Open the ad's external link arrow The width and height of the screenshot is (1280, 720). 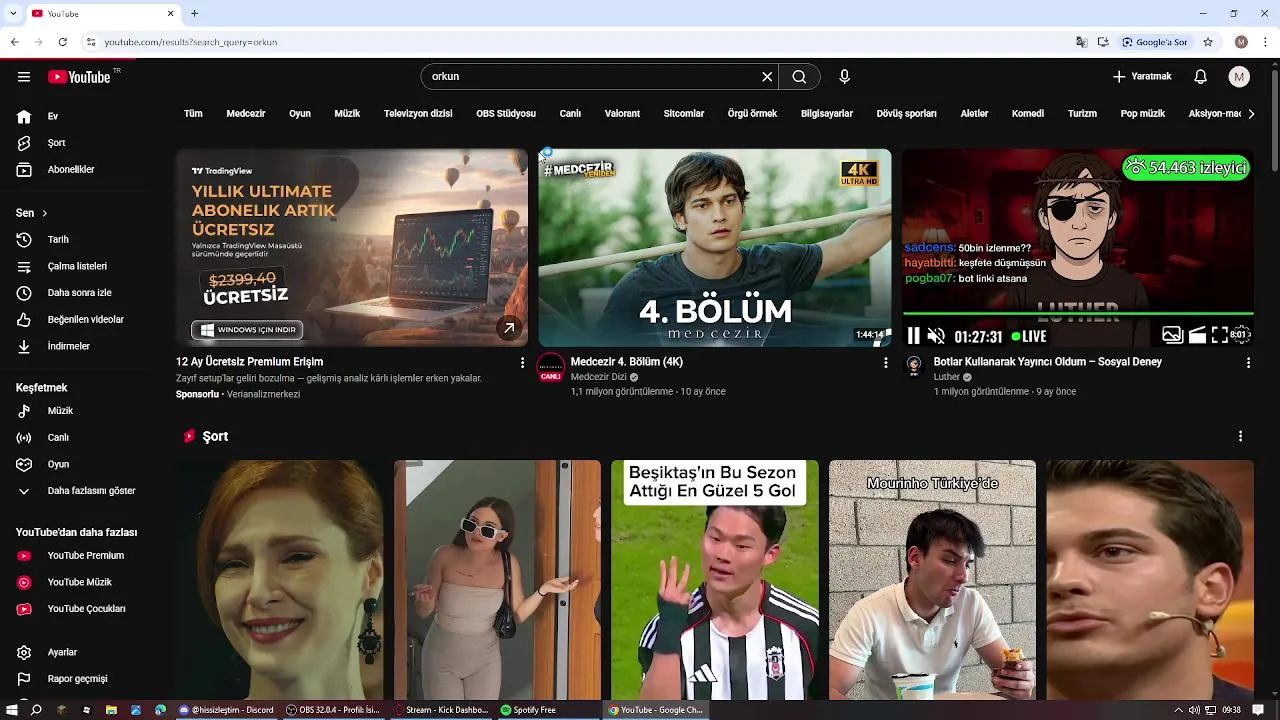tap(509, 328)
